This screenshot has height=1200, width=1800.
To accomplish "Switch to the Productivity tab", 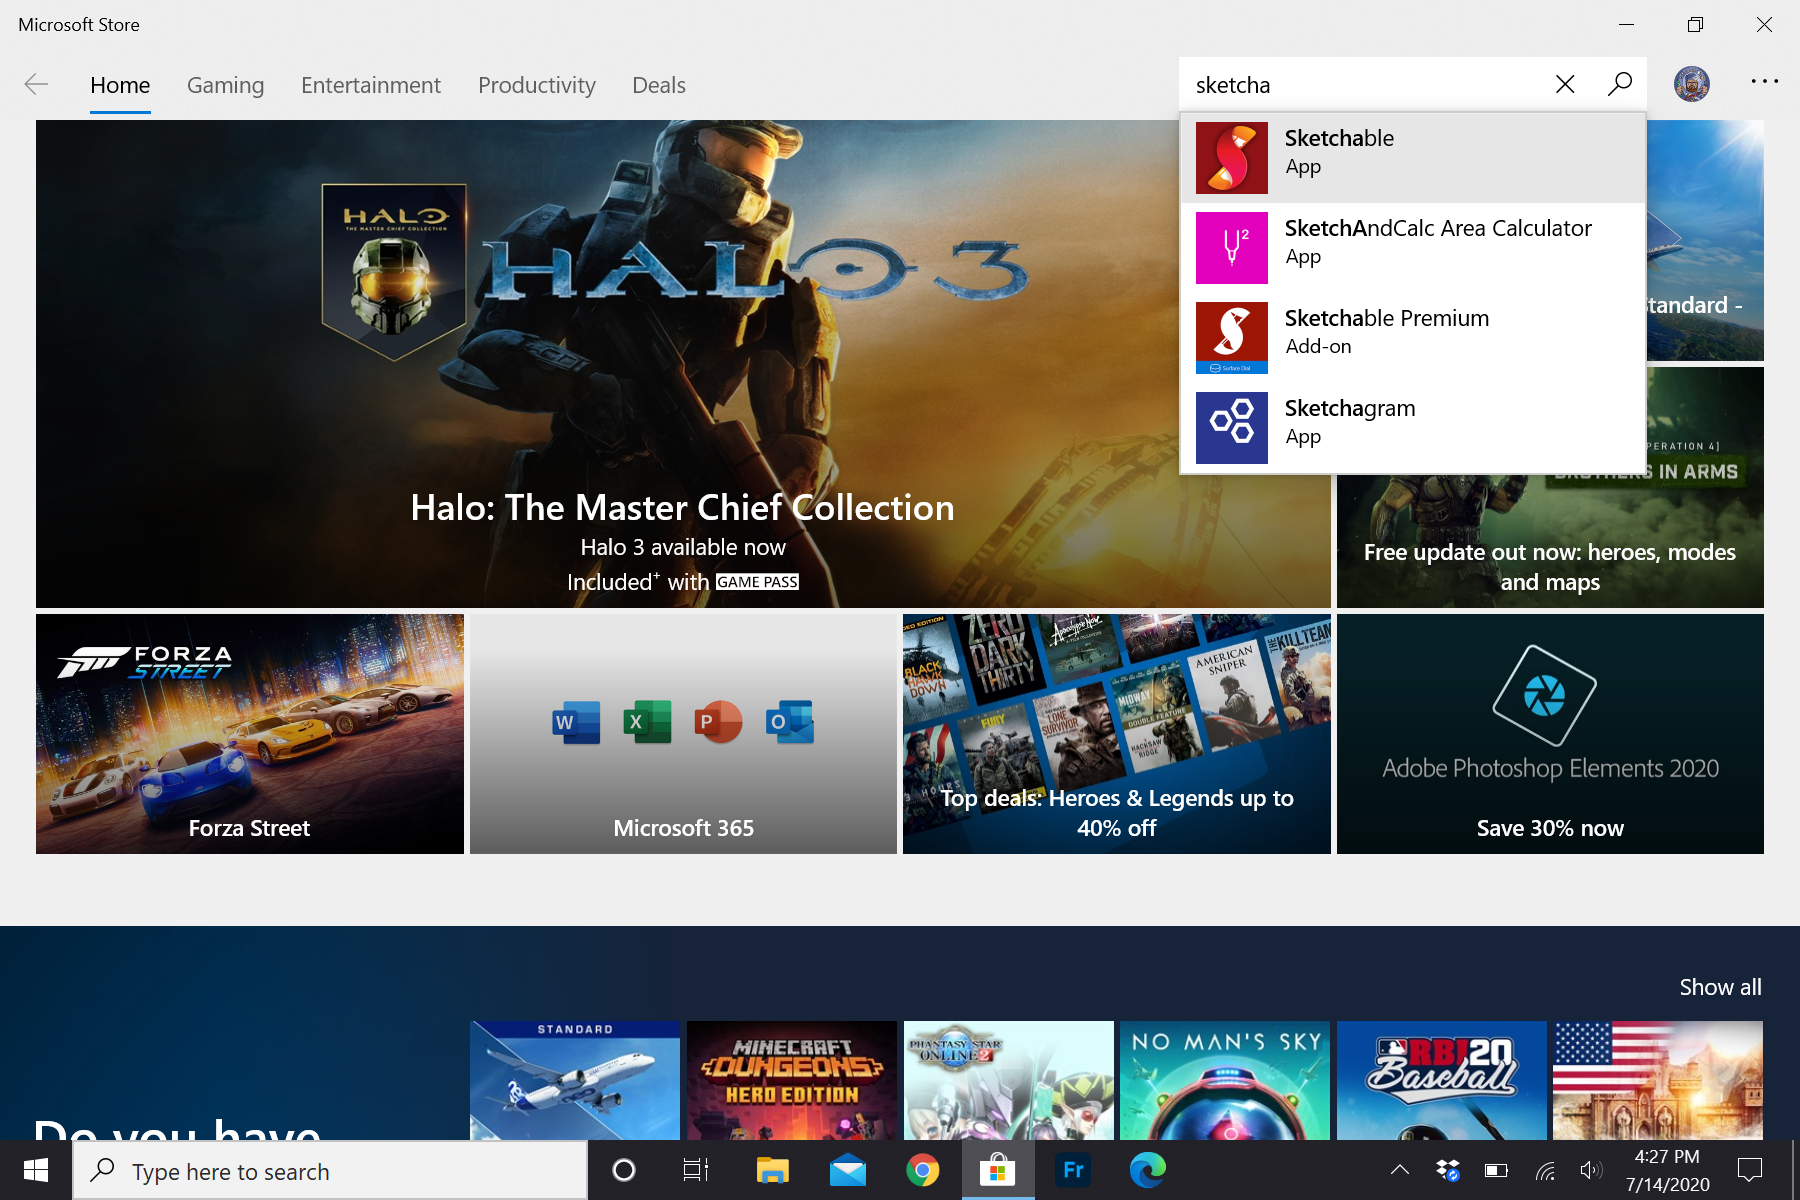I will [x=537, y=86].
